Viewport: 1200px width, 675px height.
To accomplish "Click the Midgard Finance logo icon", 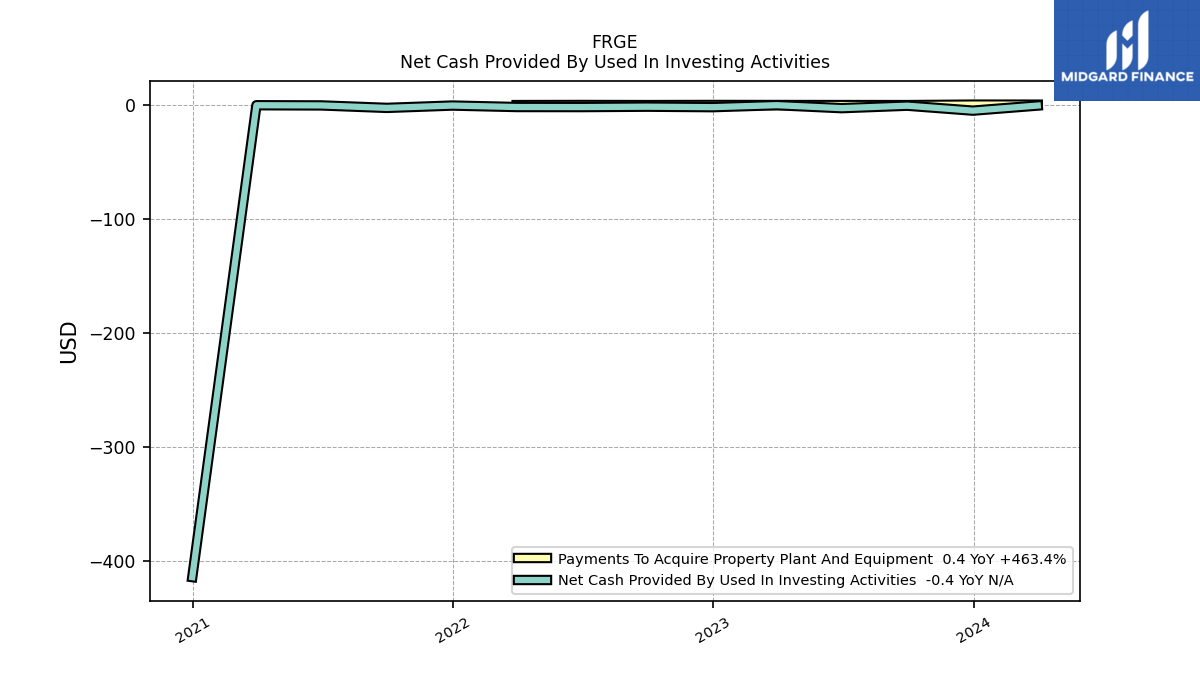I will [1127, 40].
